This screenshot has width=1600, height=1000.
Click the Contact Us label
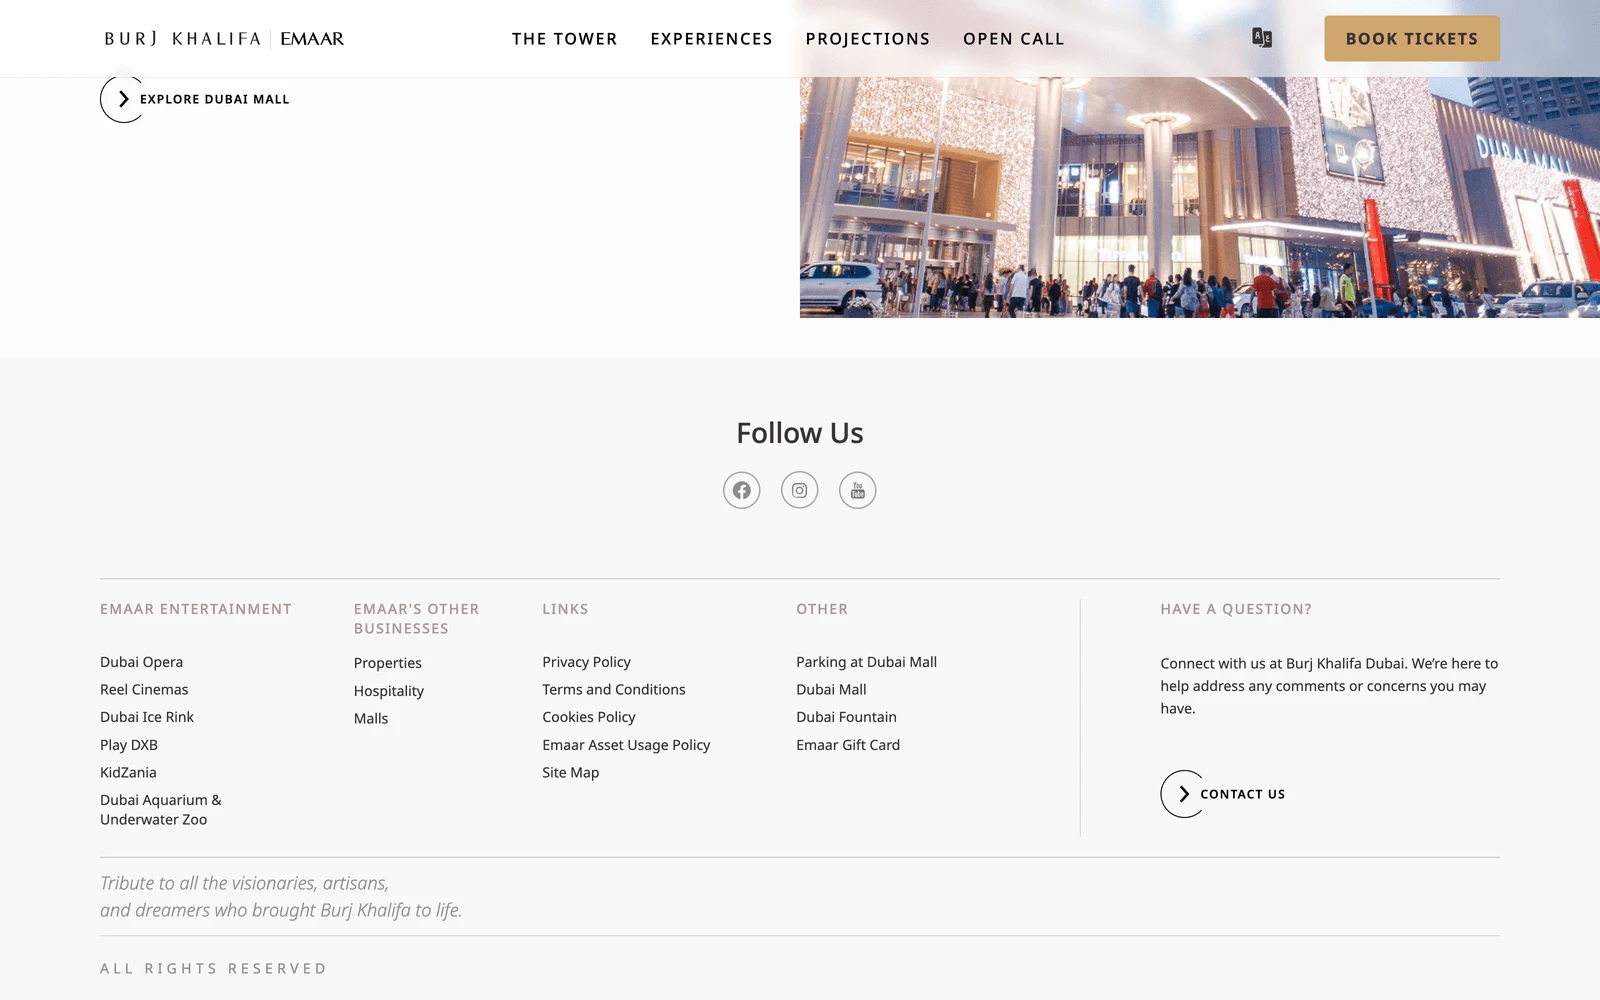[x=1243, y=794]
